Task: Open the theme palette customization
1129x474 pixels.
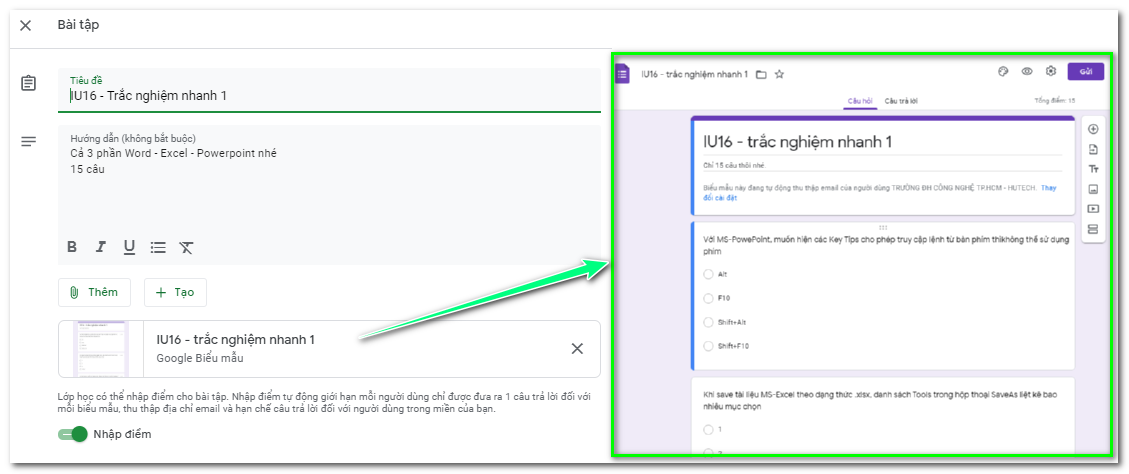Action: pyautogui.click(x=1004, y=71)
